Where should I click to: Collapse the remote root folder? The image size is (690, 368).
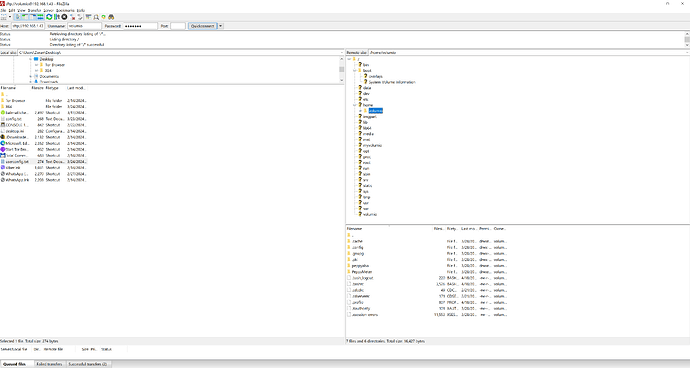coord(349,59)
